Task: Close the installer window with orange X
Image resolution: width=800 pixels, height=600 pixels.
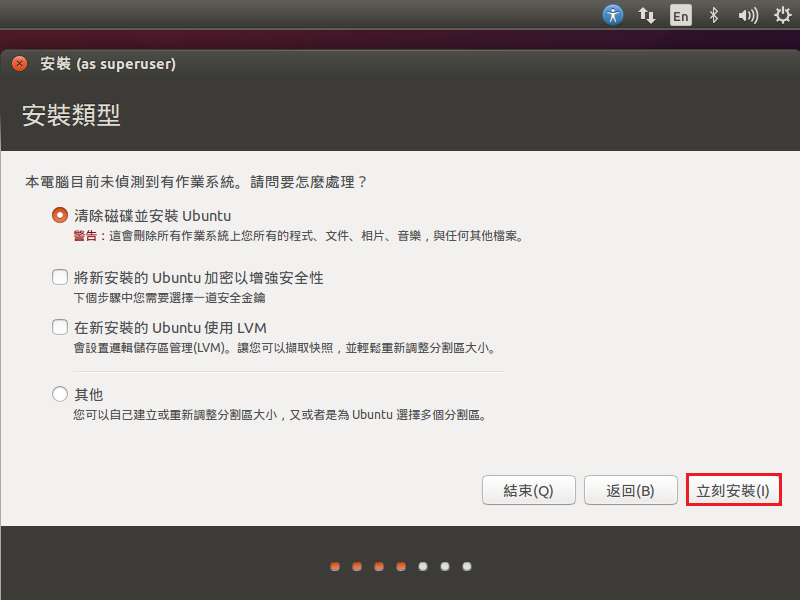Action: pyautogui.click(x=19, y=64)
